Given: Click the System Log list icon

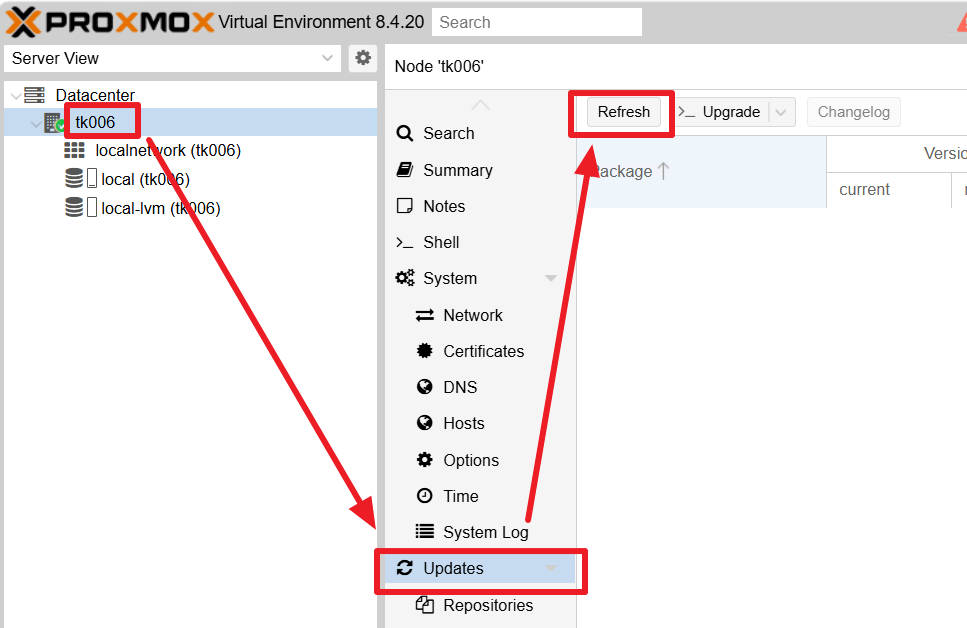Looking at the screenshot, I should coord(424,531).
